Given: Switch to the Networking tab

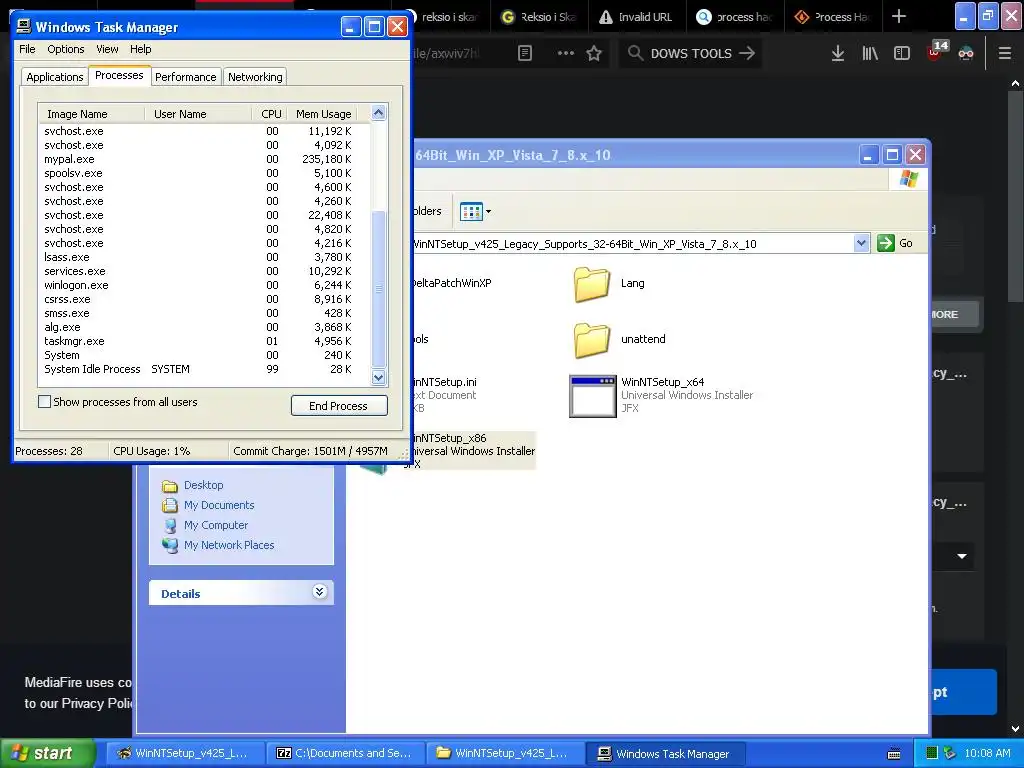Looking at the screenshot, I should pos(255,77).
